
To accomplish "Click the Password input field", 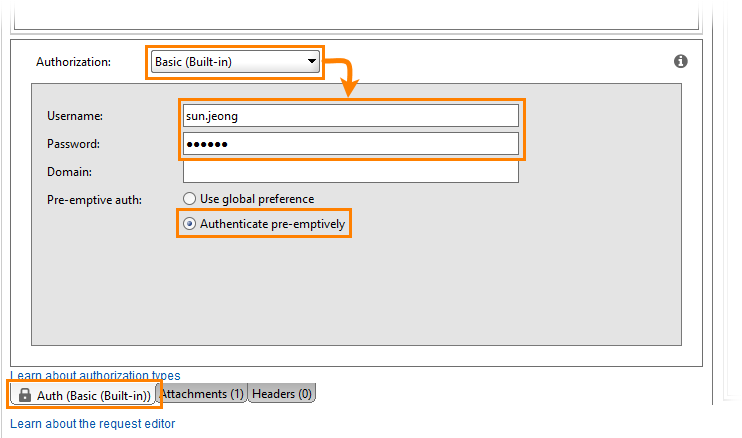I will pos(351,144).
